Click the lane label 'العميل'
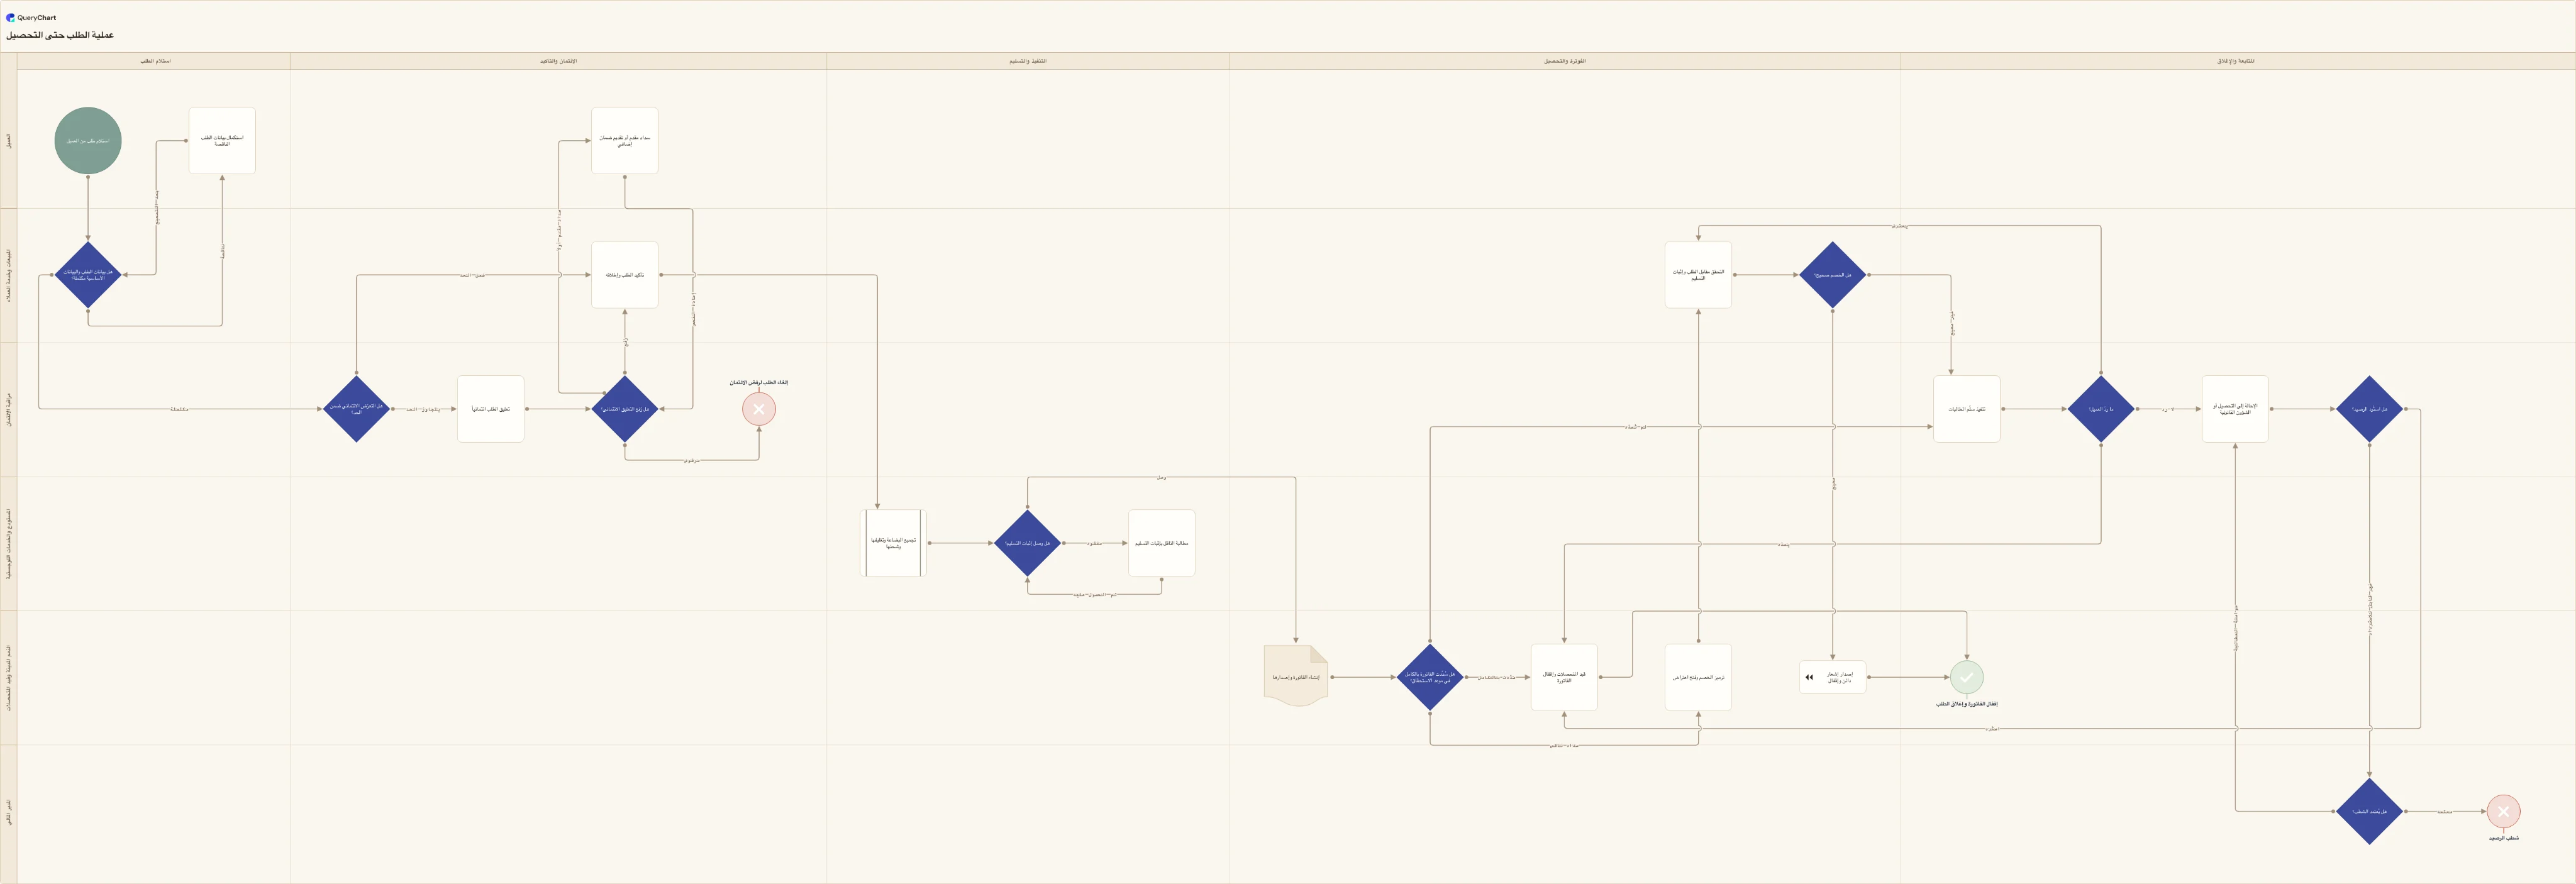 coord(9,141)
